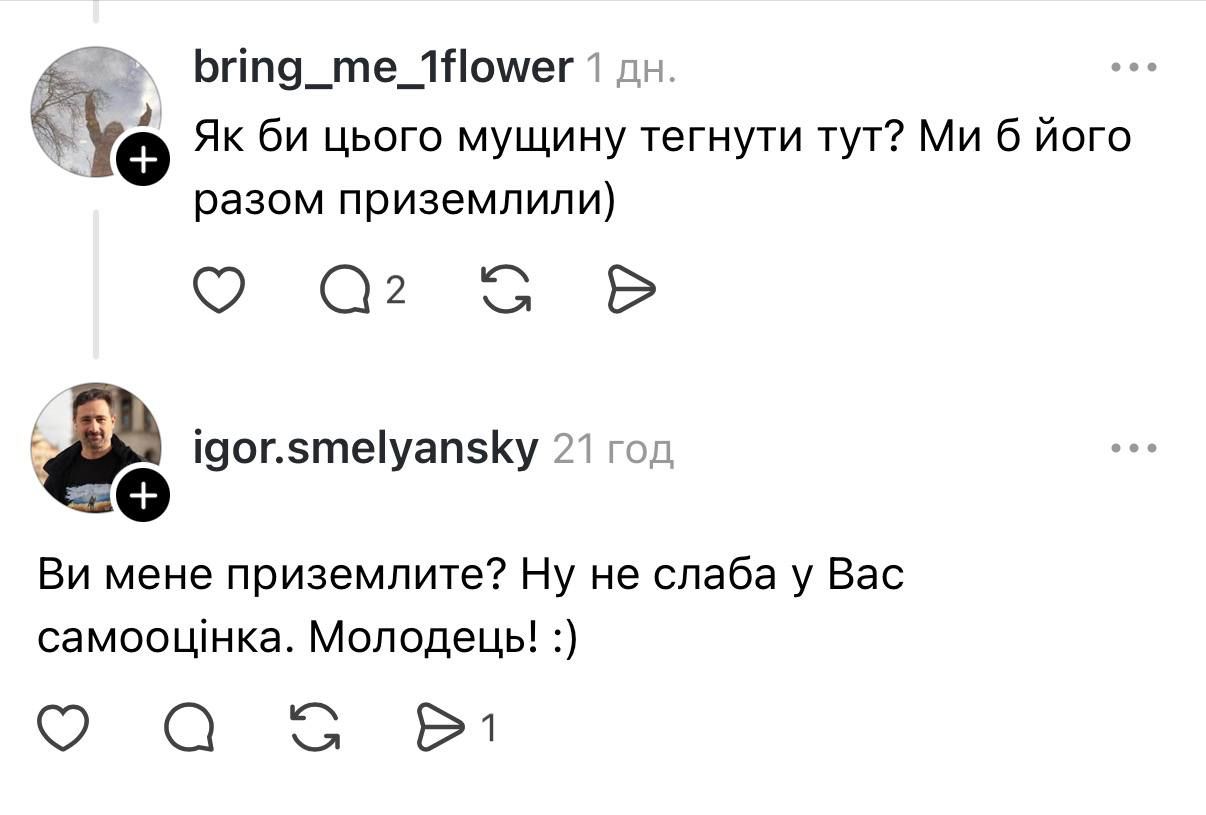Repost the bring_me_1flower comment

507,291
